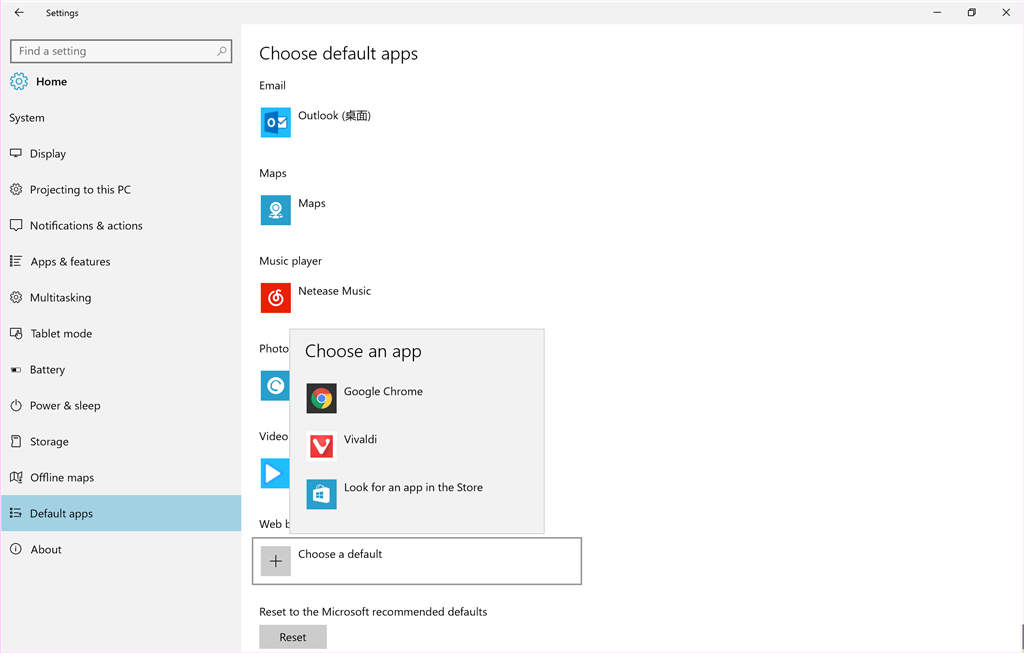Go to Storage settings
This screenshot has width=1024, height=653.
pos(121,441)
